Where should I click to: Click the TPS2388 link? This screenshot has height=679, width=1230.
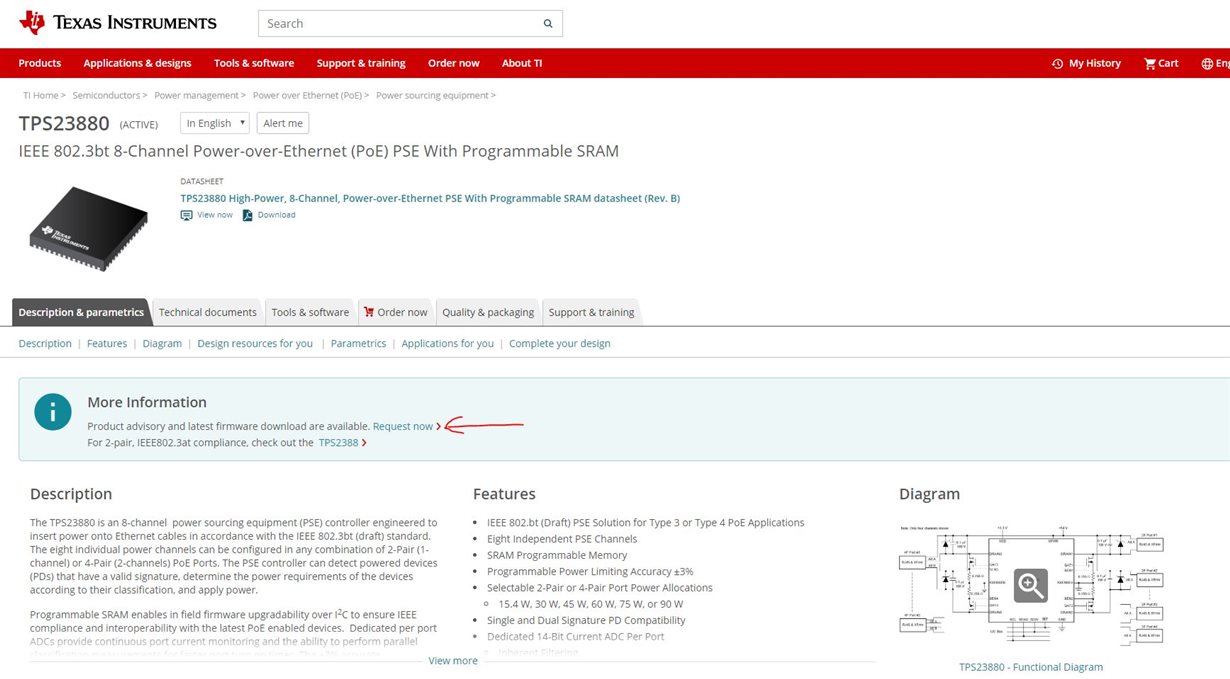point(338,443)
